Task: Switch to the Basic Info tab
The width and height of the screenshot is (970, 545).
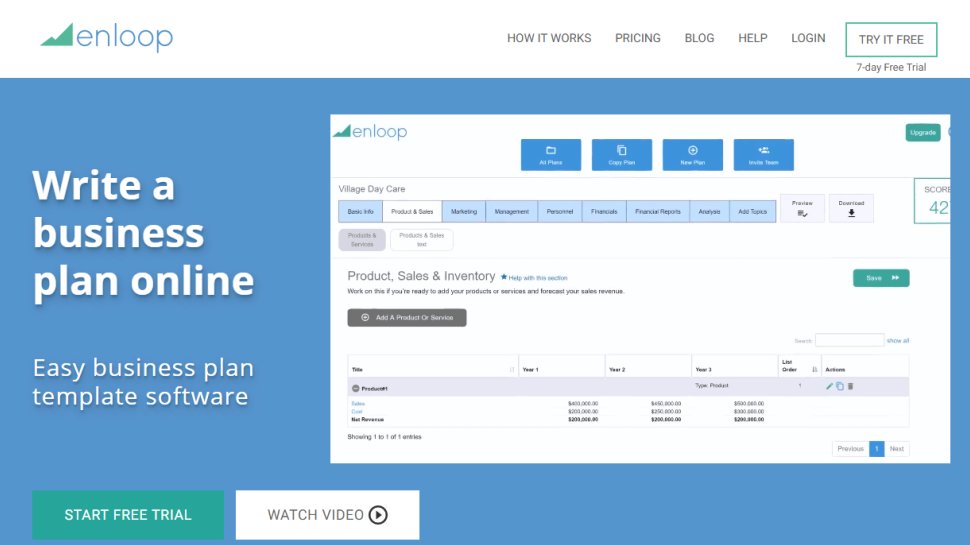Action: (361, 212)
